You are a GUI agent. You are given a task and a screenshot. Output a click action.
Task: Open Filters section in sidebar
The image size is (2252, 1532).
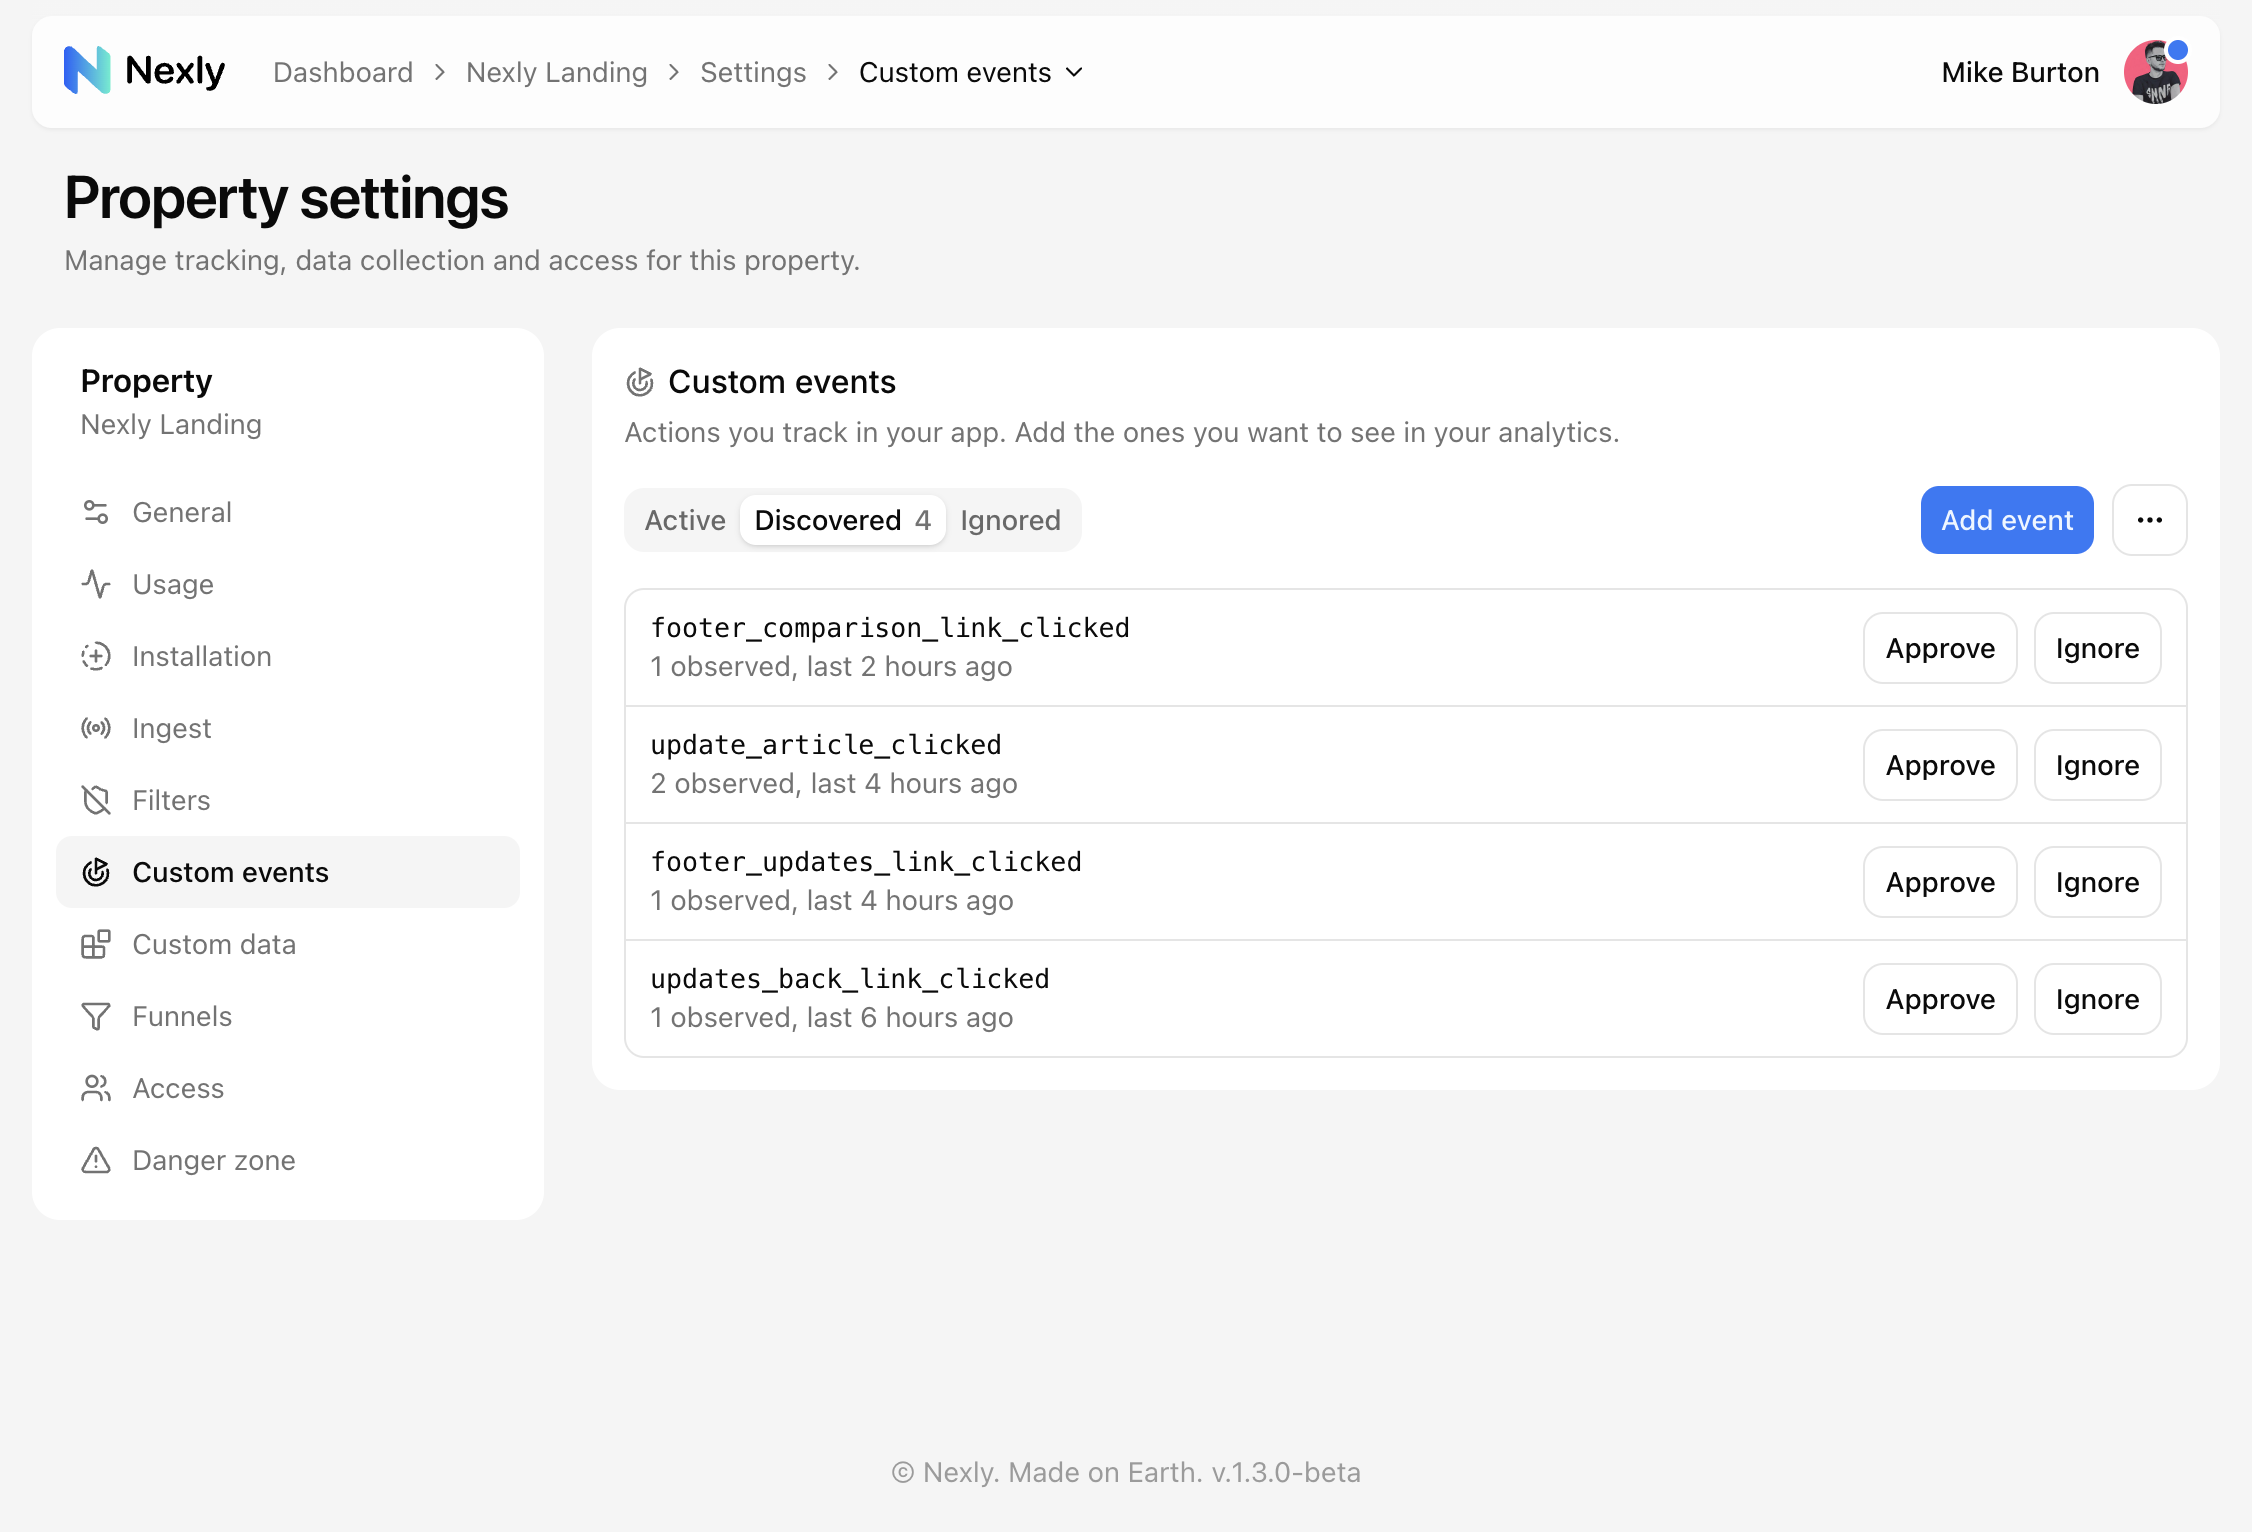[x=288, y=800]
